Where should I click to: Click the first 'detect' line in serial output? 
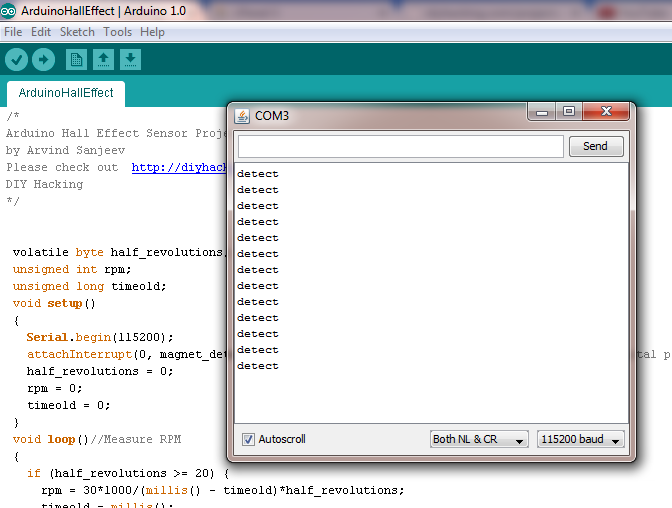[x=258, y=174]
